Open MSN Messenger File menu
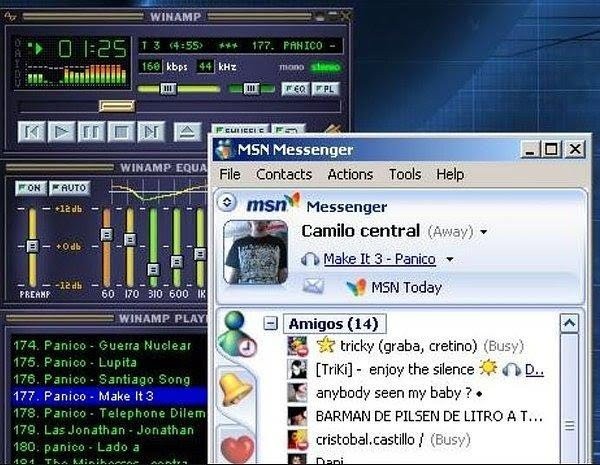600x465 pixels. coord(230,175)
